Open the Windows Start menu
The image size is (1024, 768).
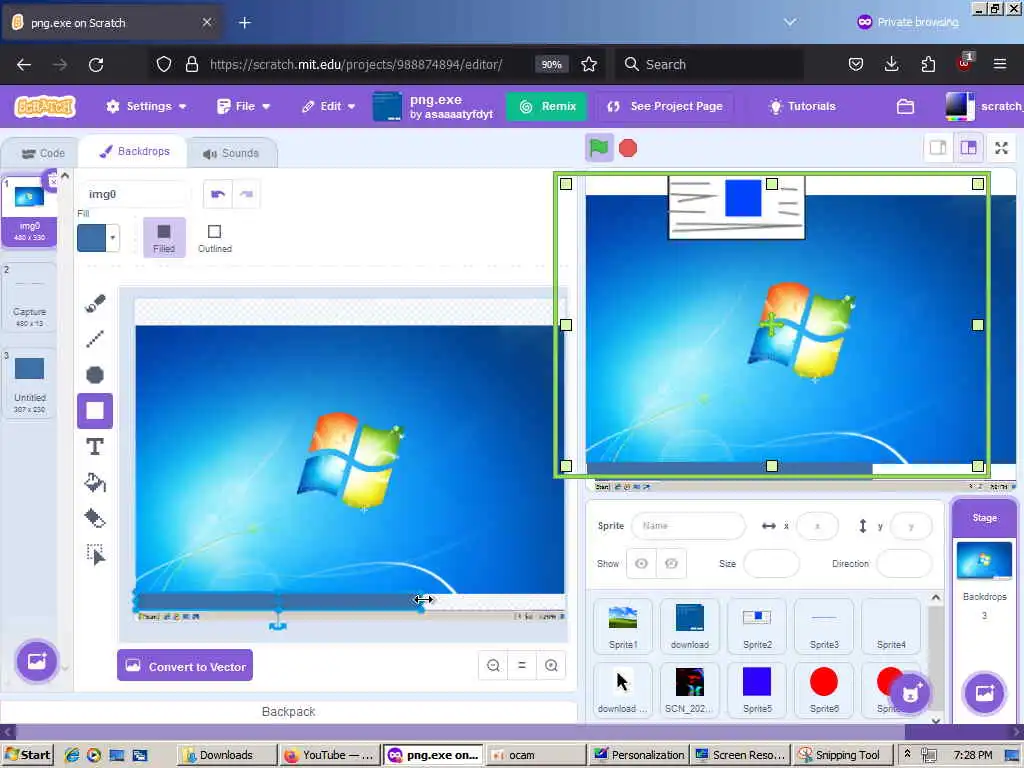[27, 755]
